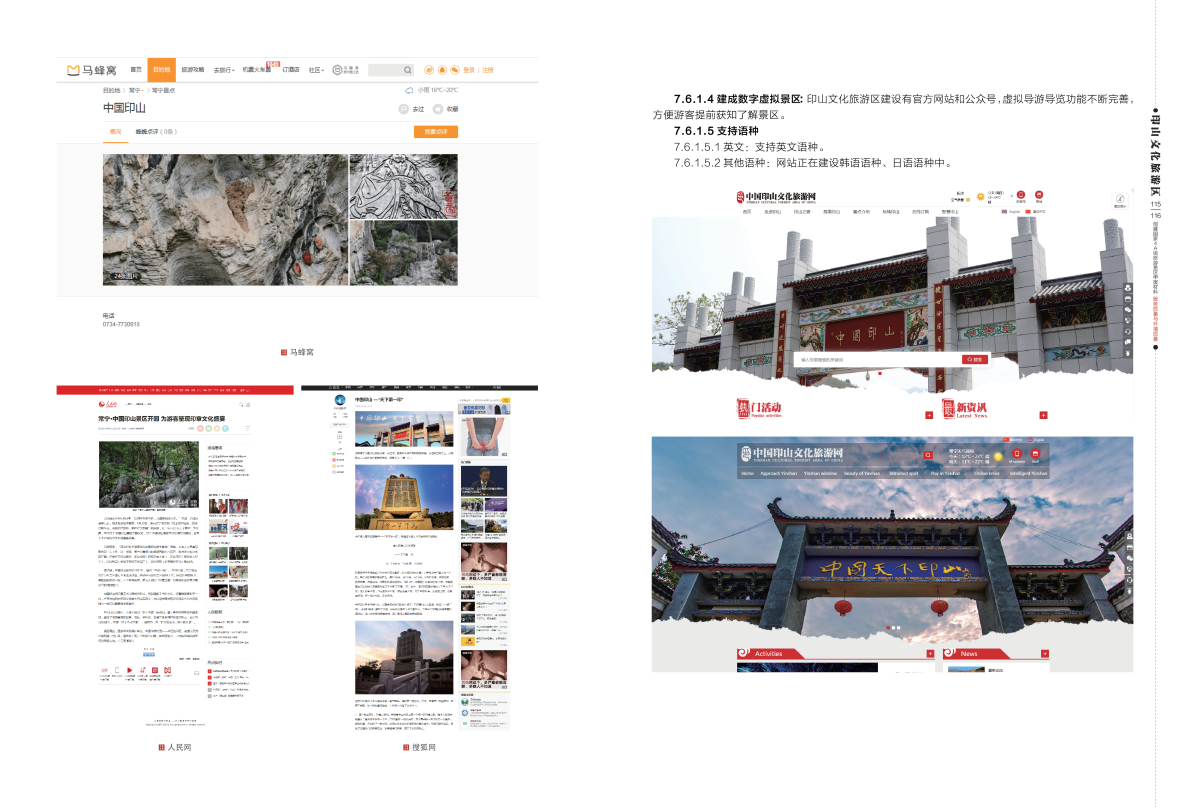
Task: Click the M-website phone icon
Action: (1017, 454)
